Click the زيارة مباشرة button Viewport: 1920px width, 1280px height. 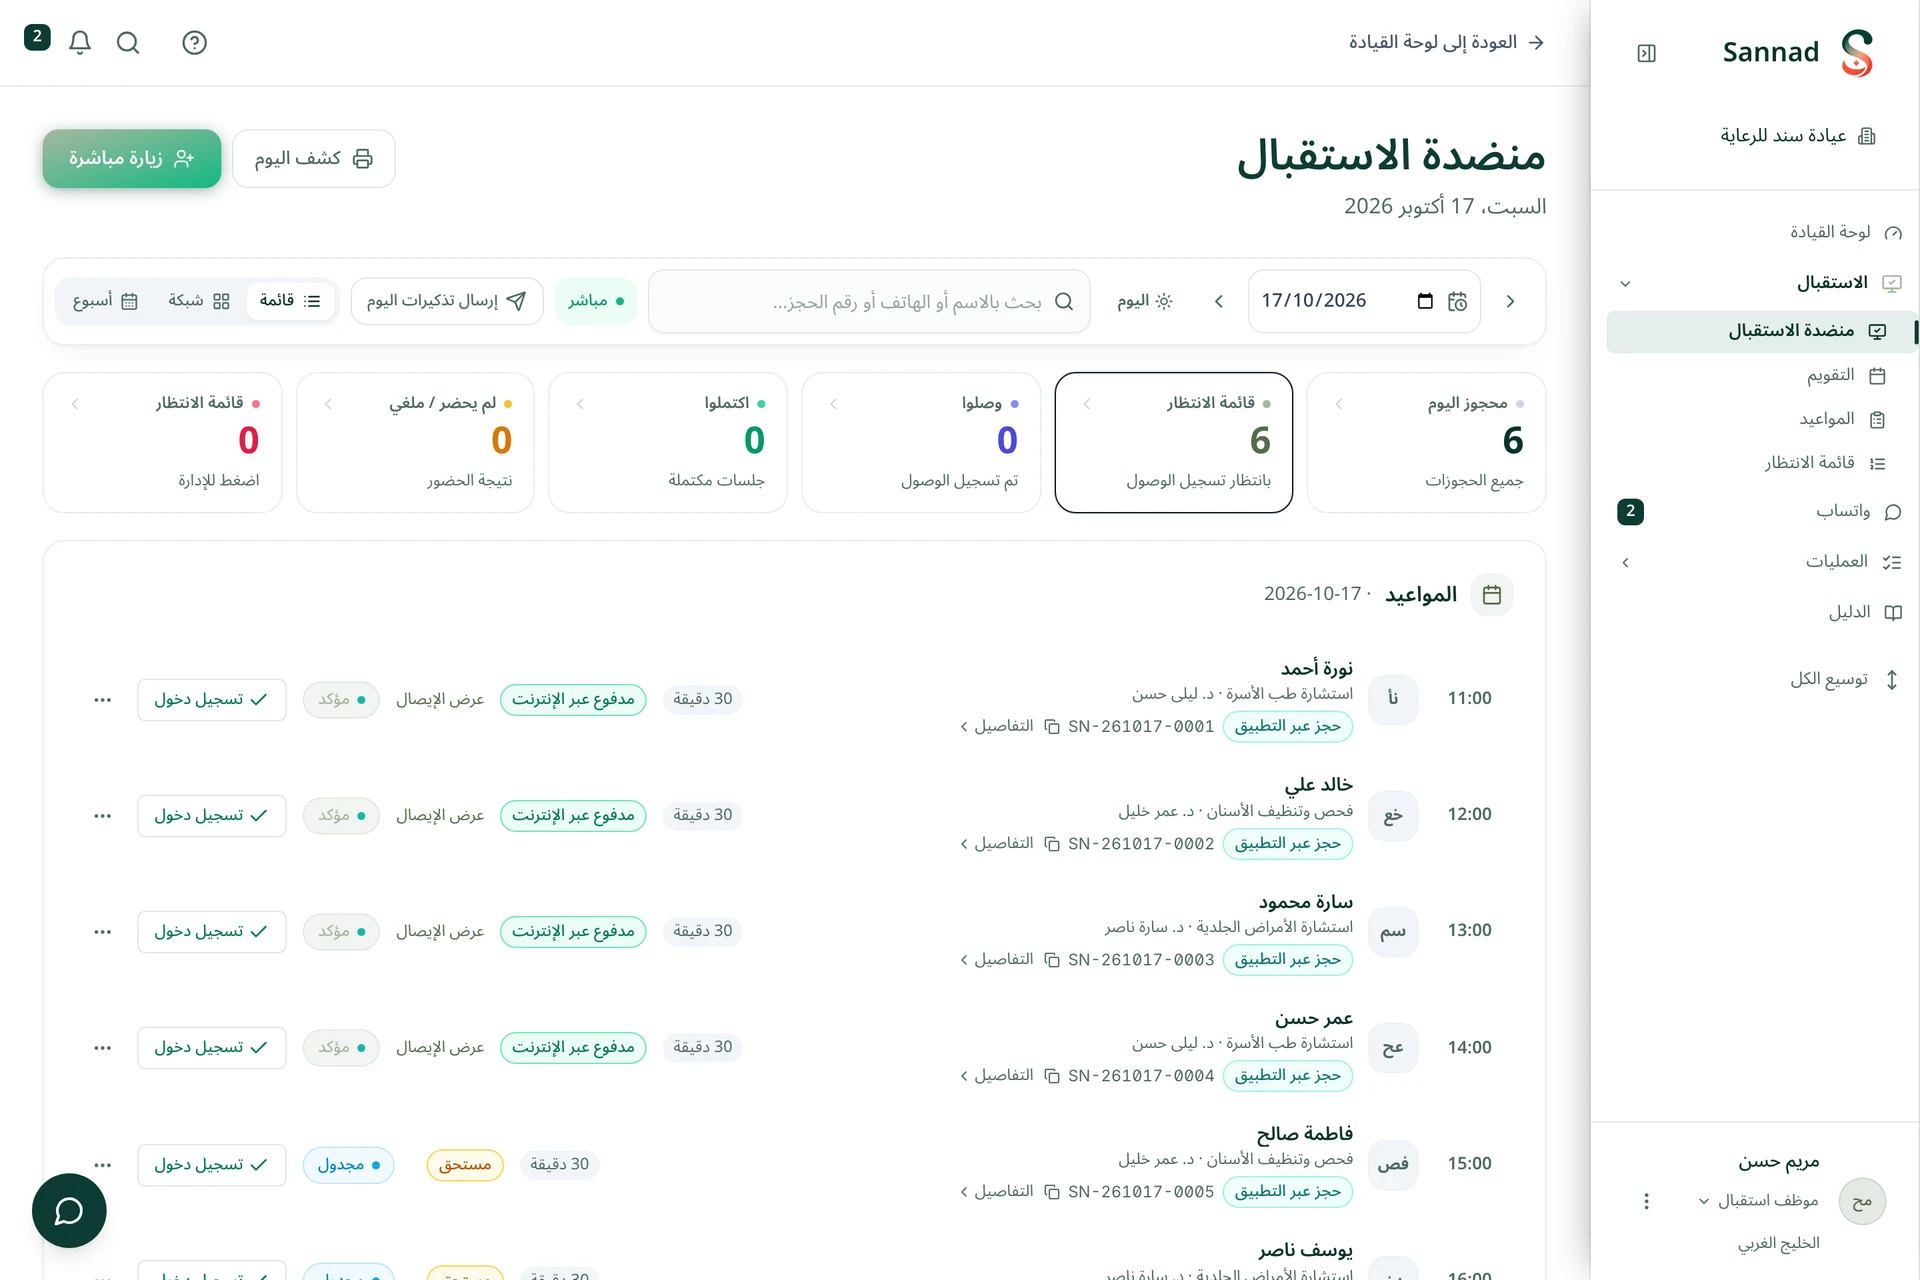pos(132,158)
